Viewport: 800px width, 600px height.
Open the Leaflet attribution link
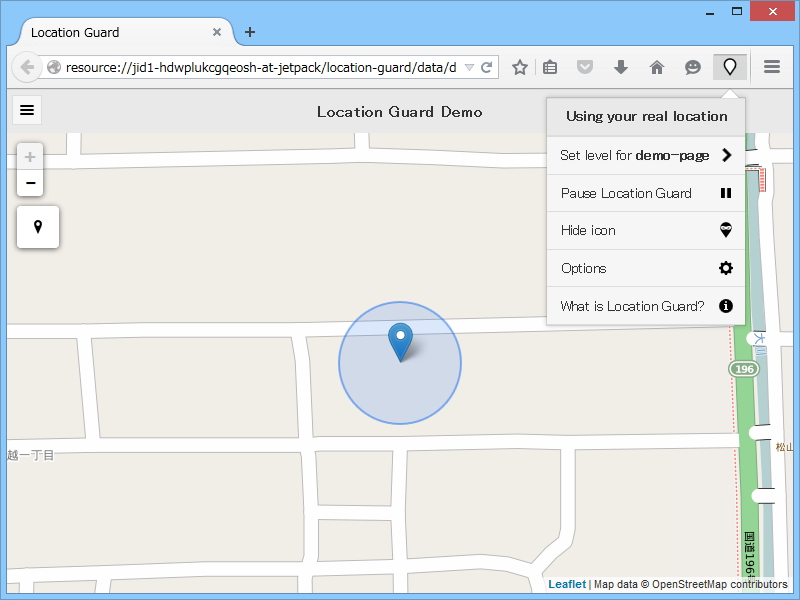point(566,584)
